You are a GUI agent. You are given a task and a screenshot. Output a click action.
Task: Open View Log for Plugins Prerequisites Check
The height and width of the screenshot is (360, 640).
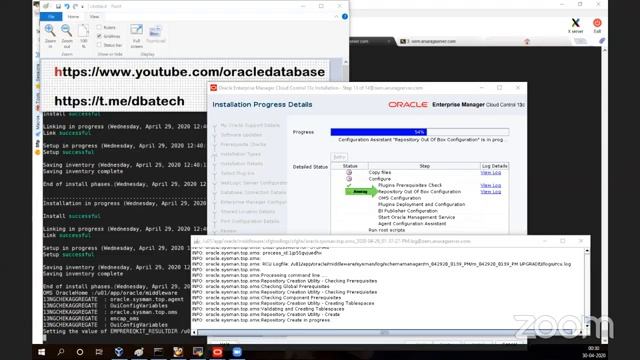click(491, 185)
